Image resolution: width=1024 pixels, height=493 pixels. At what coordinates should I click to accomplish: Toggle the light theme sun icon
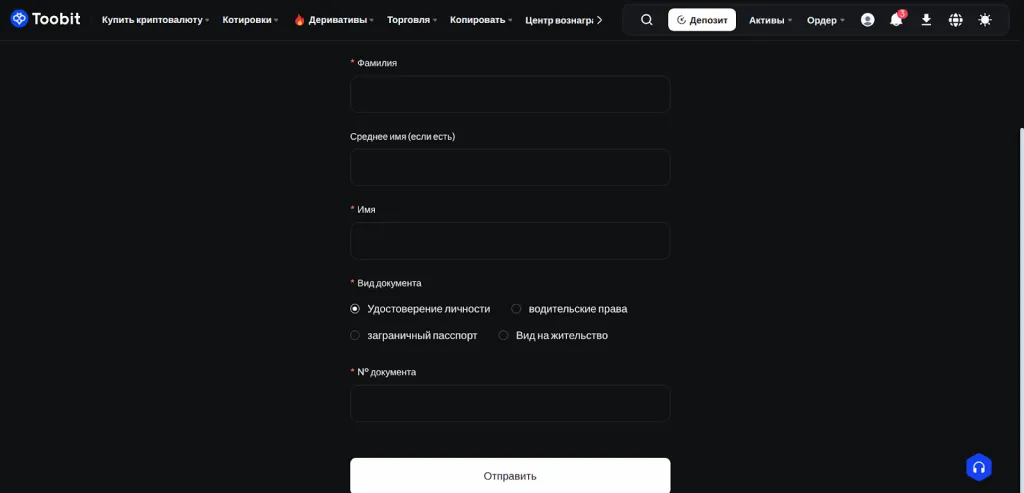tap(985, 20)
